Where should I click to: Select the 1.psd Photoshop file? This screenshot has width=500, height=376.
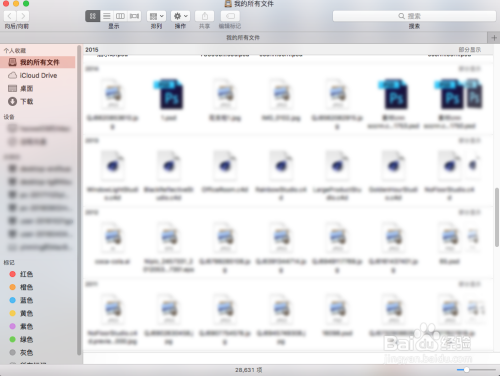pos(170,99)
